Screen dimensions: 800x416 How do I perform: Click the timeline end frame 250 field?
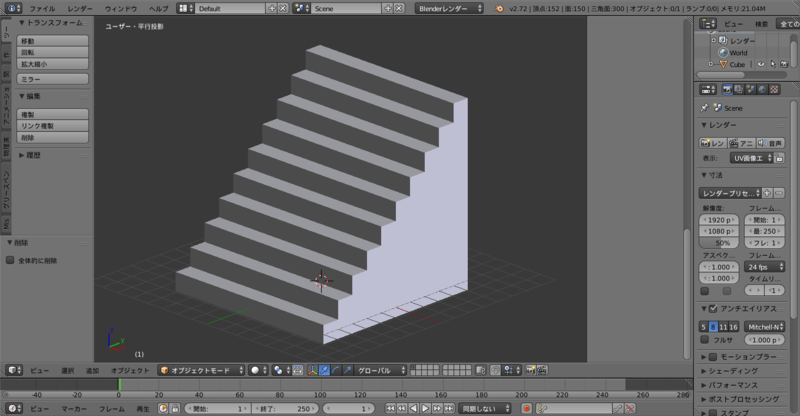[285, 408]
